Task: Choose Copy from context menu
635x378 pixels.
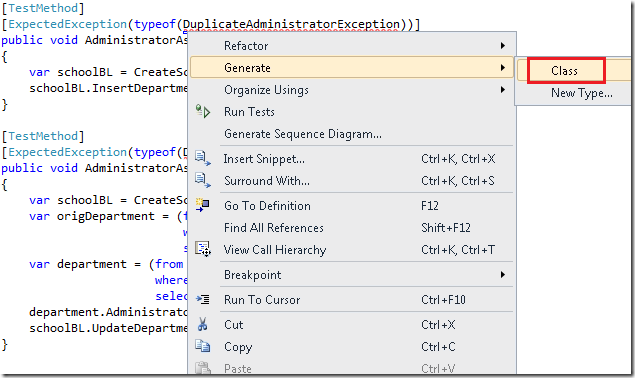Action: click(352, 346)
